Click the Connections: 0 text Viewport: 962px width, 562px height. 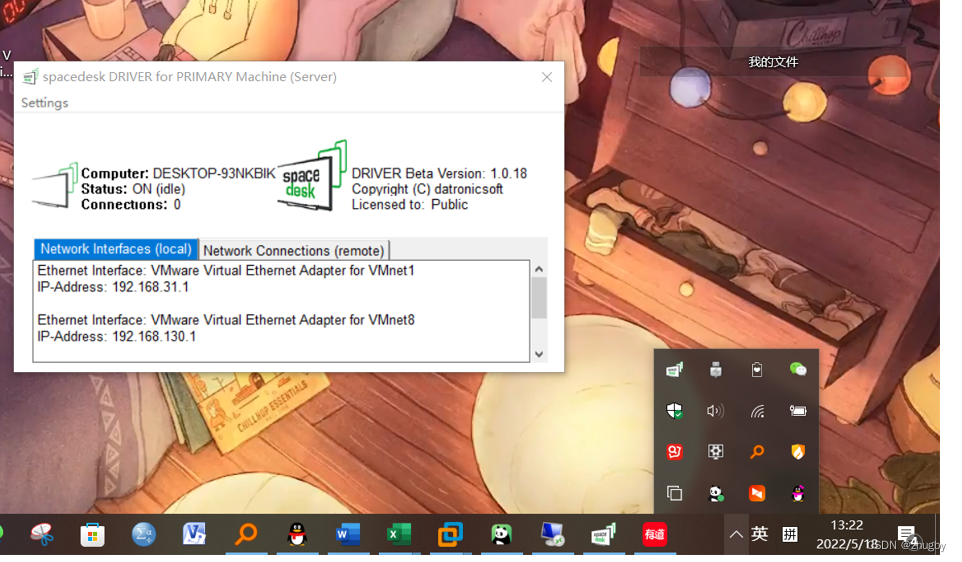(x=131, y=205)
